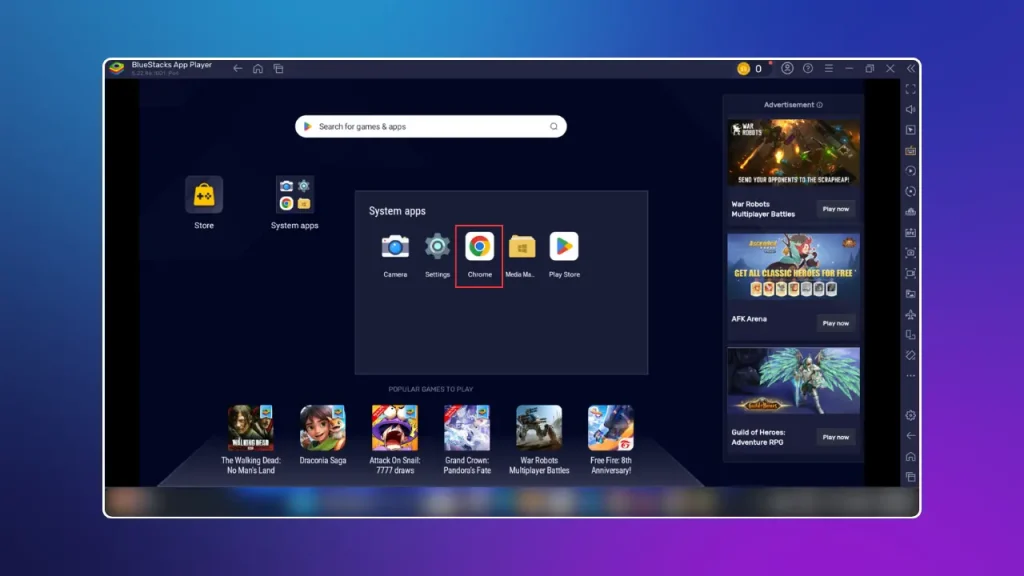Click Play now for War Robots ad
The width and height of the screenshot is (1024, 576).
[835, 209]
